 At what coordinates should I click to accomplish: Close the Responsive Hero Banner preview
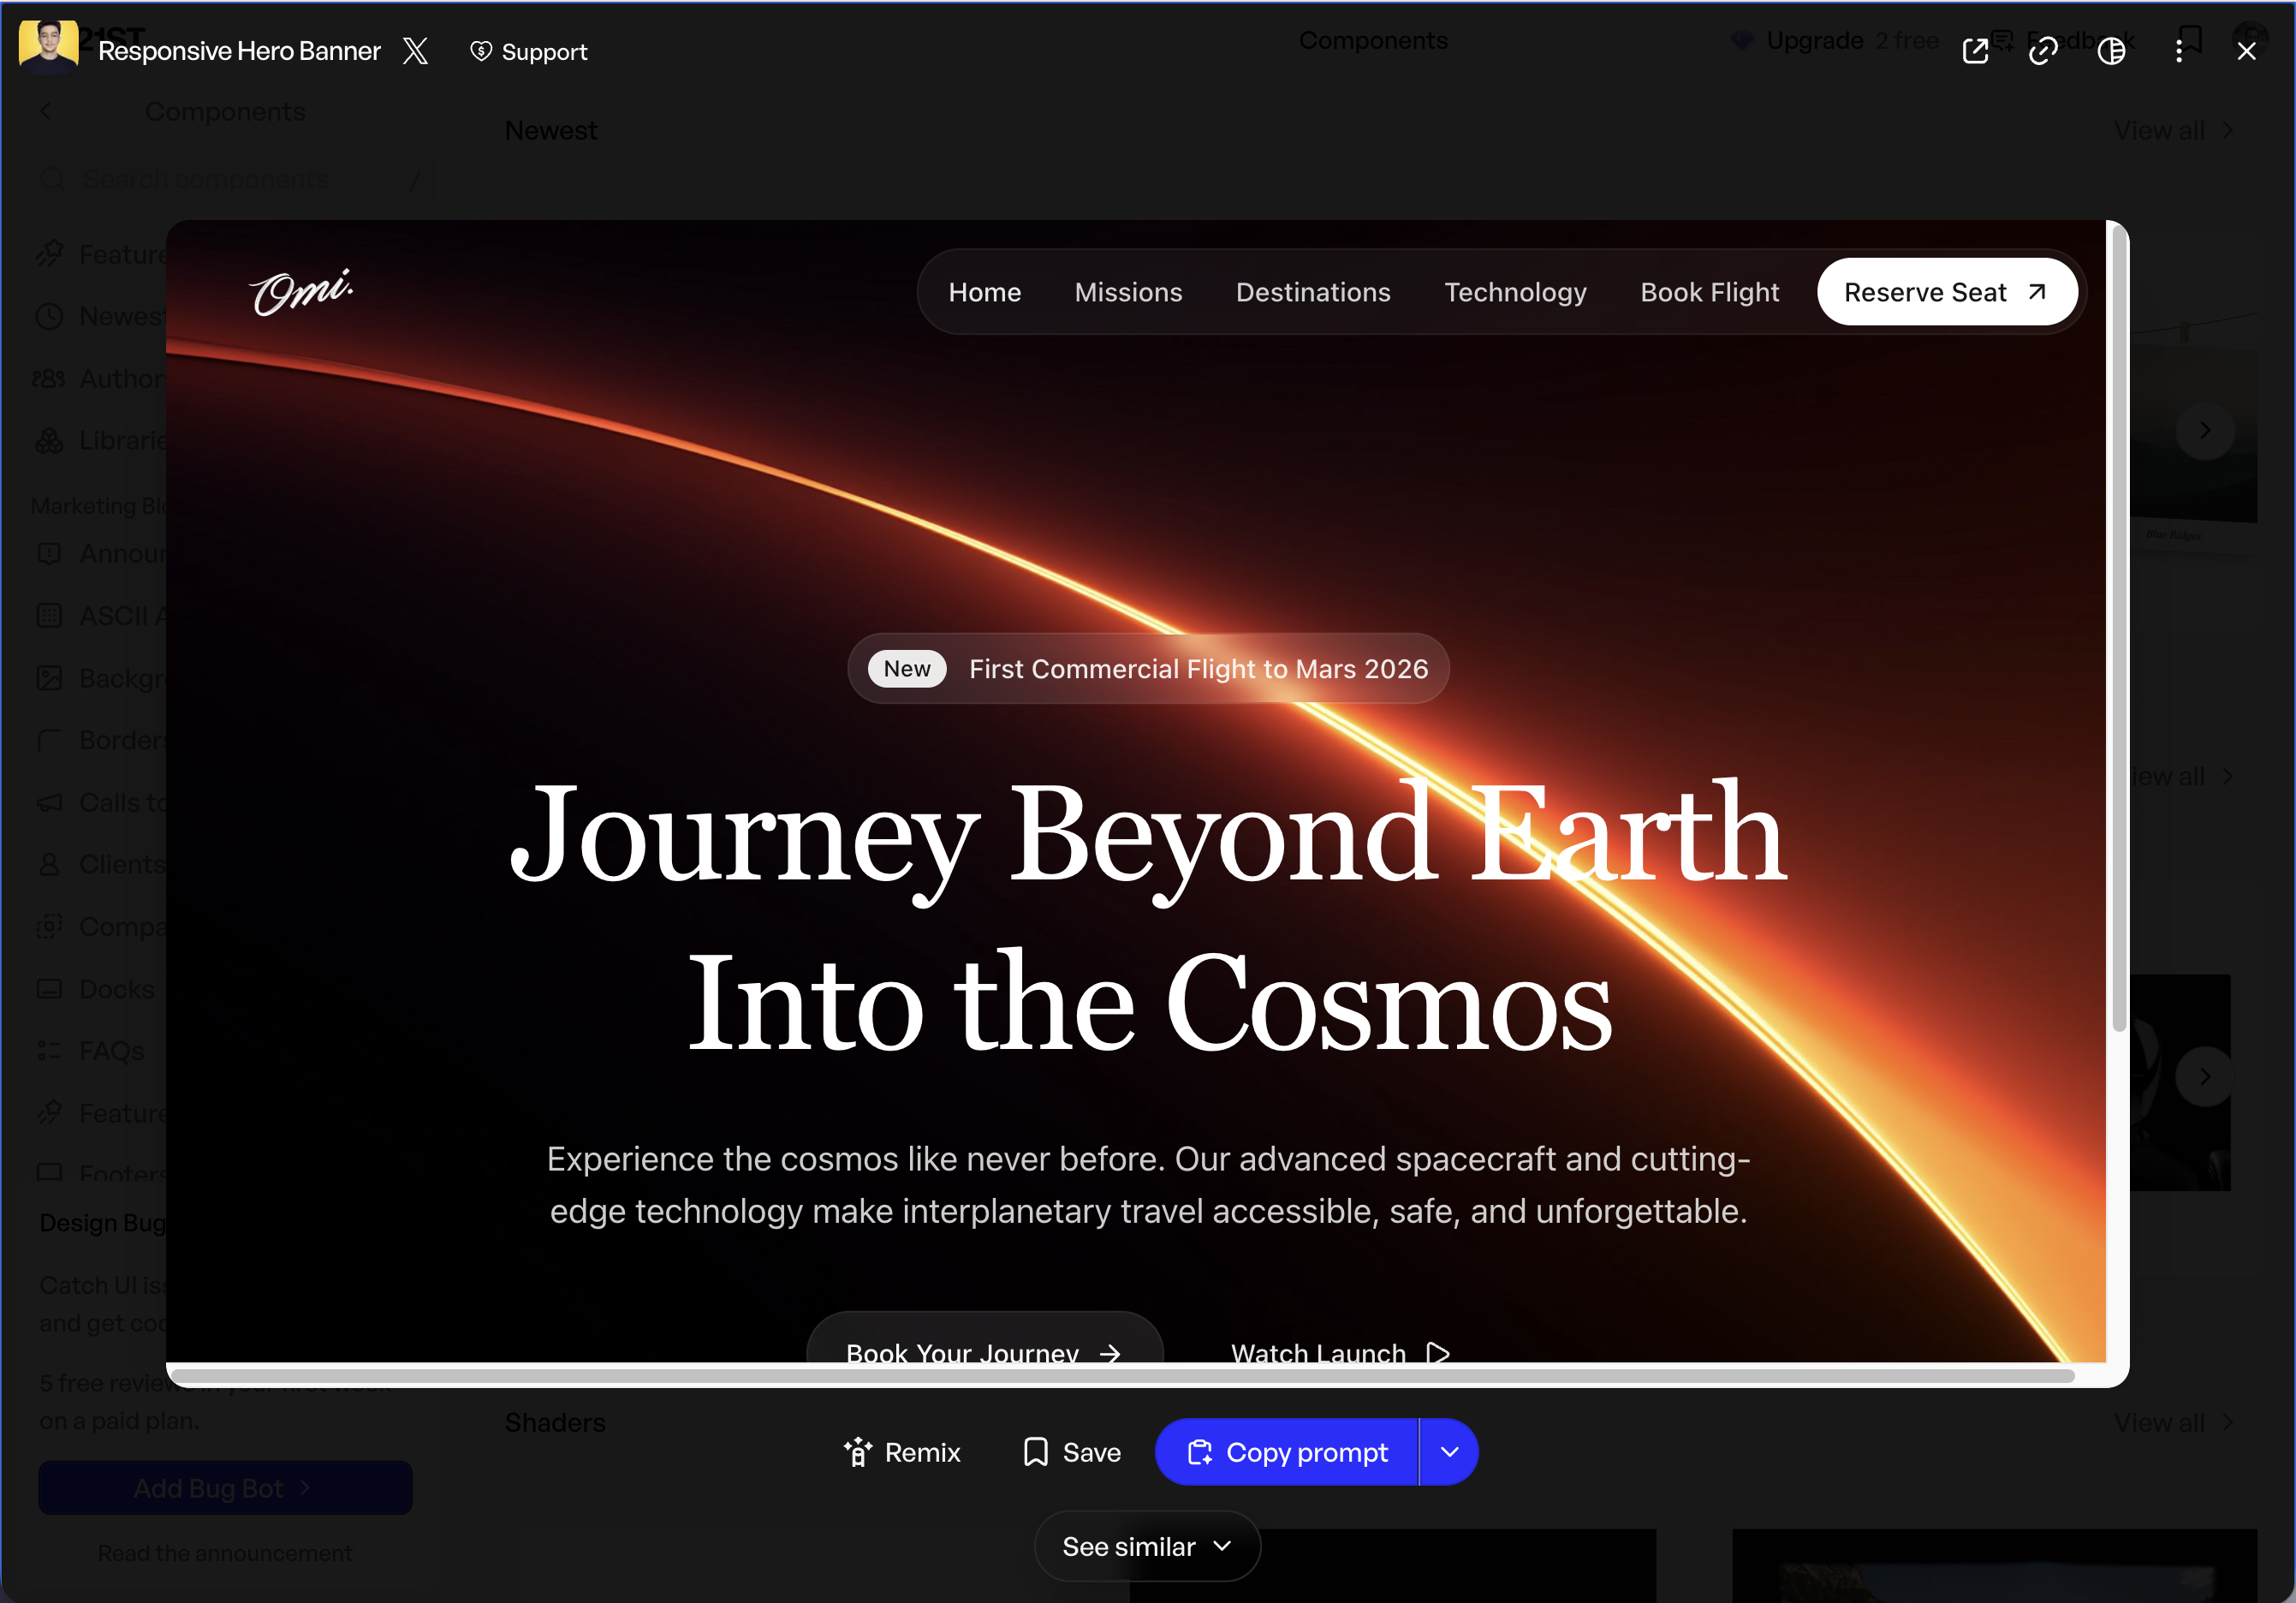[2246, 51]
